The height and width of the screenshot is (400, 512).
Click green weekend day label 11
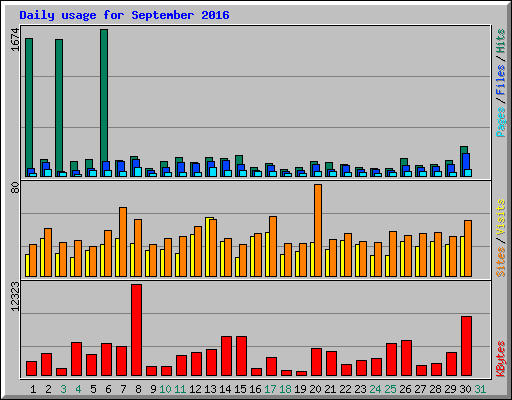[x=180, y=389]
